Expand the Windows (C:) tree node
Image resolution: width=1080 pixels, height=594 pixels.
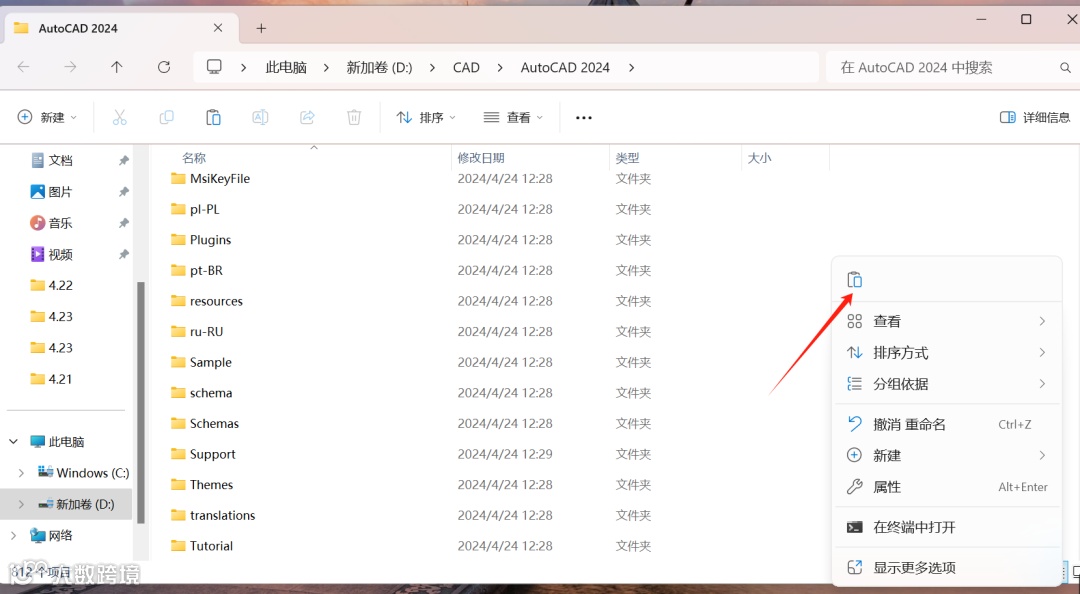[x=21, y=473]
